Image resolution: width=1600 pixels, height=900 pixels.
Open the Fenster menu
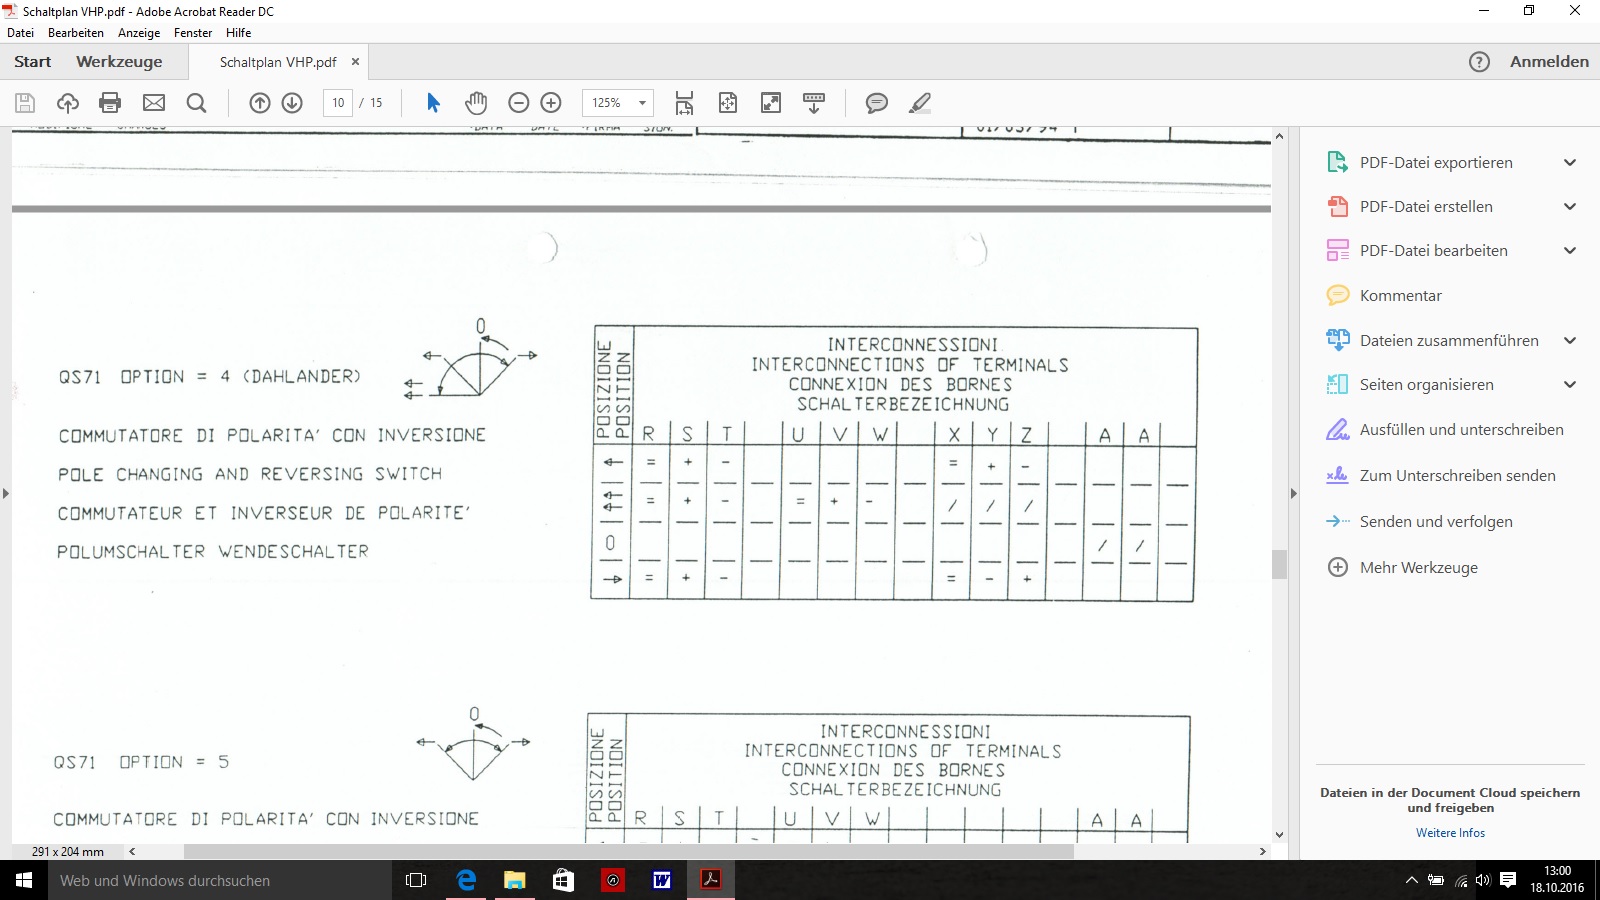pos(193,33)
